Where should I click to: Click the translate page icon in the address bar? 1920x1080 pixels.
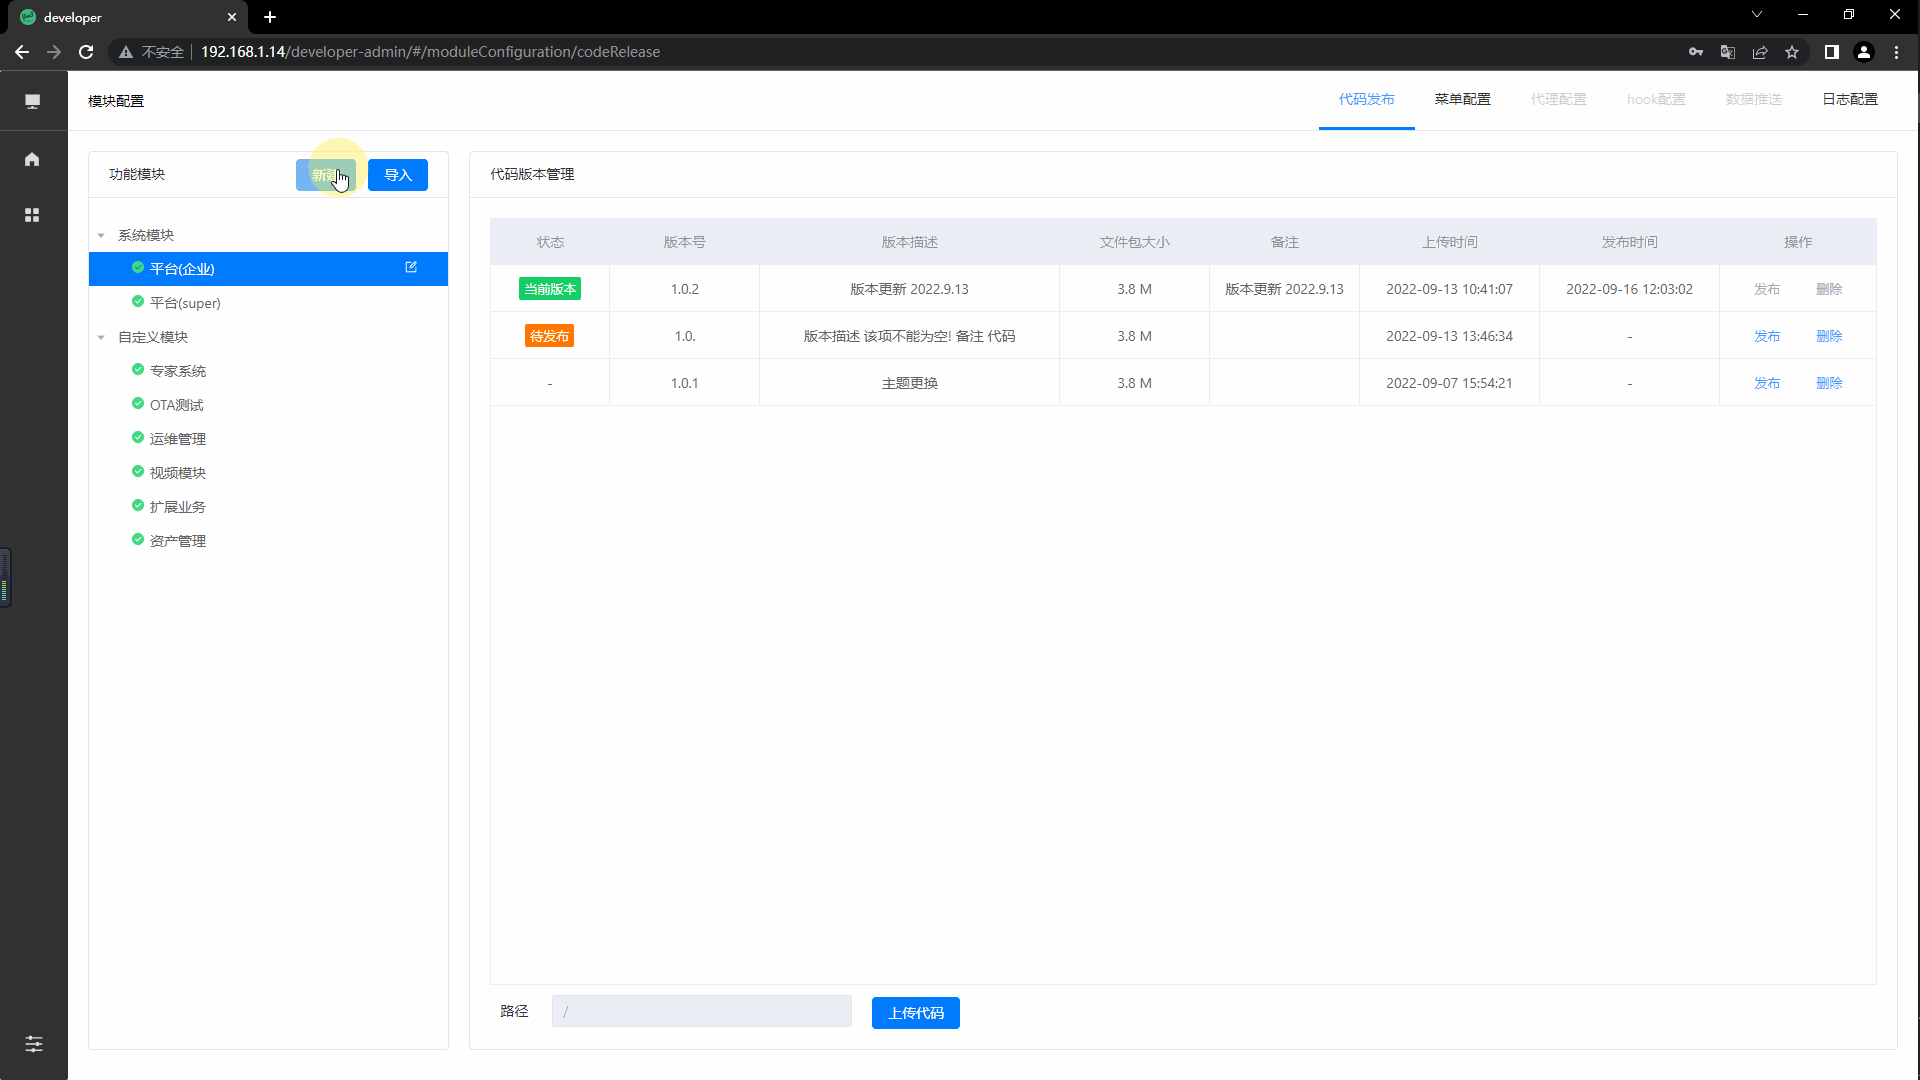[x=1727, y=52]
